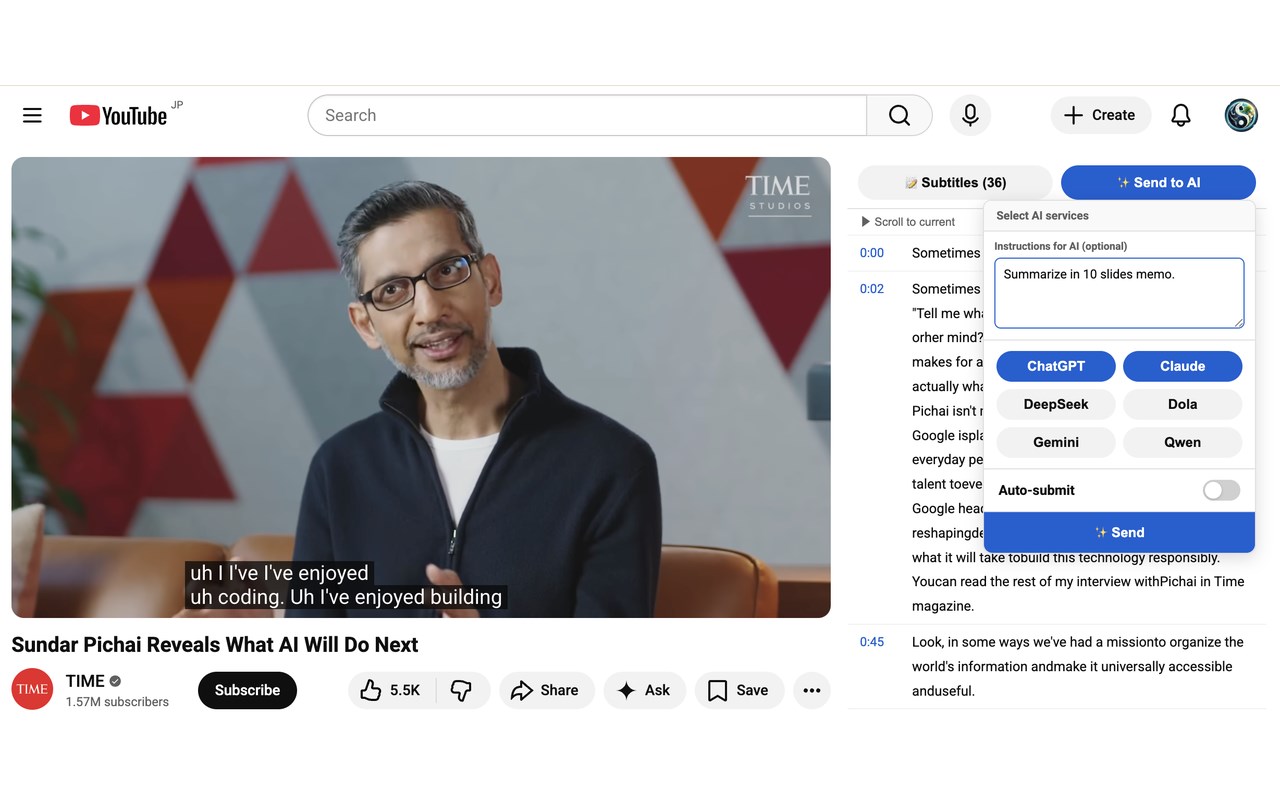Viewport: 1280px width, 800px height.
Task: Open the notifications bell
Action: point(1181,115)
